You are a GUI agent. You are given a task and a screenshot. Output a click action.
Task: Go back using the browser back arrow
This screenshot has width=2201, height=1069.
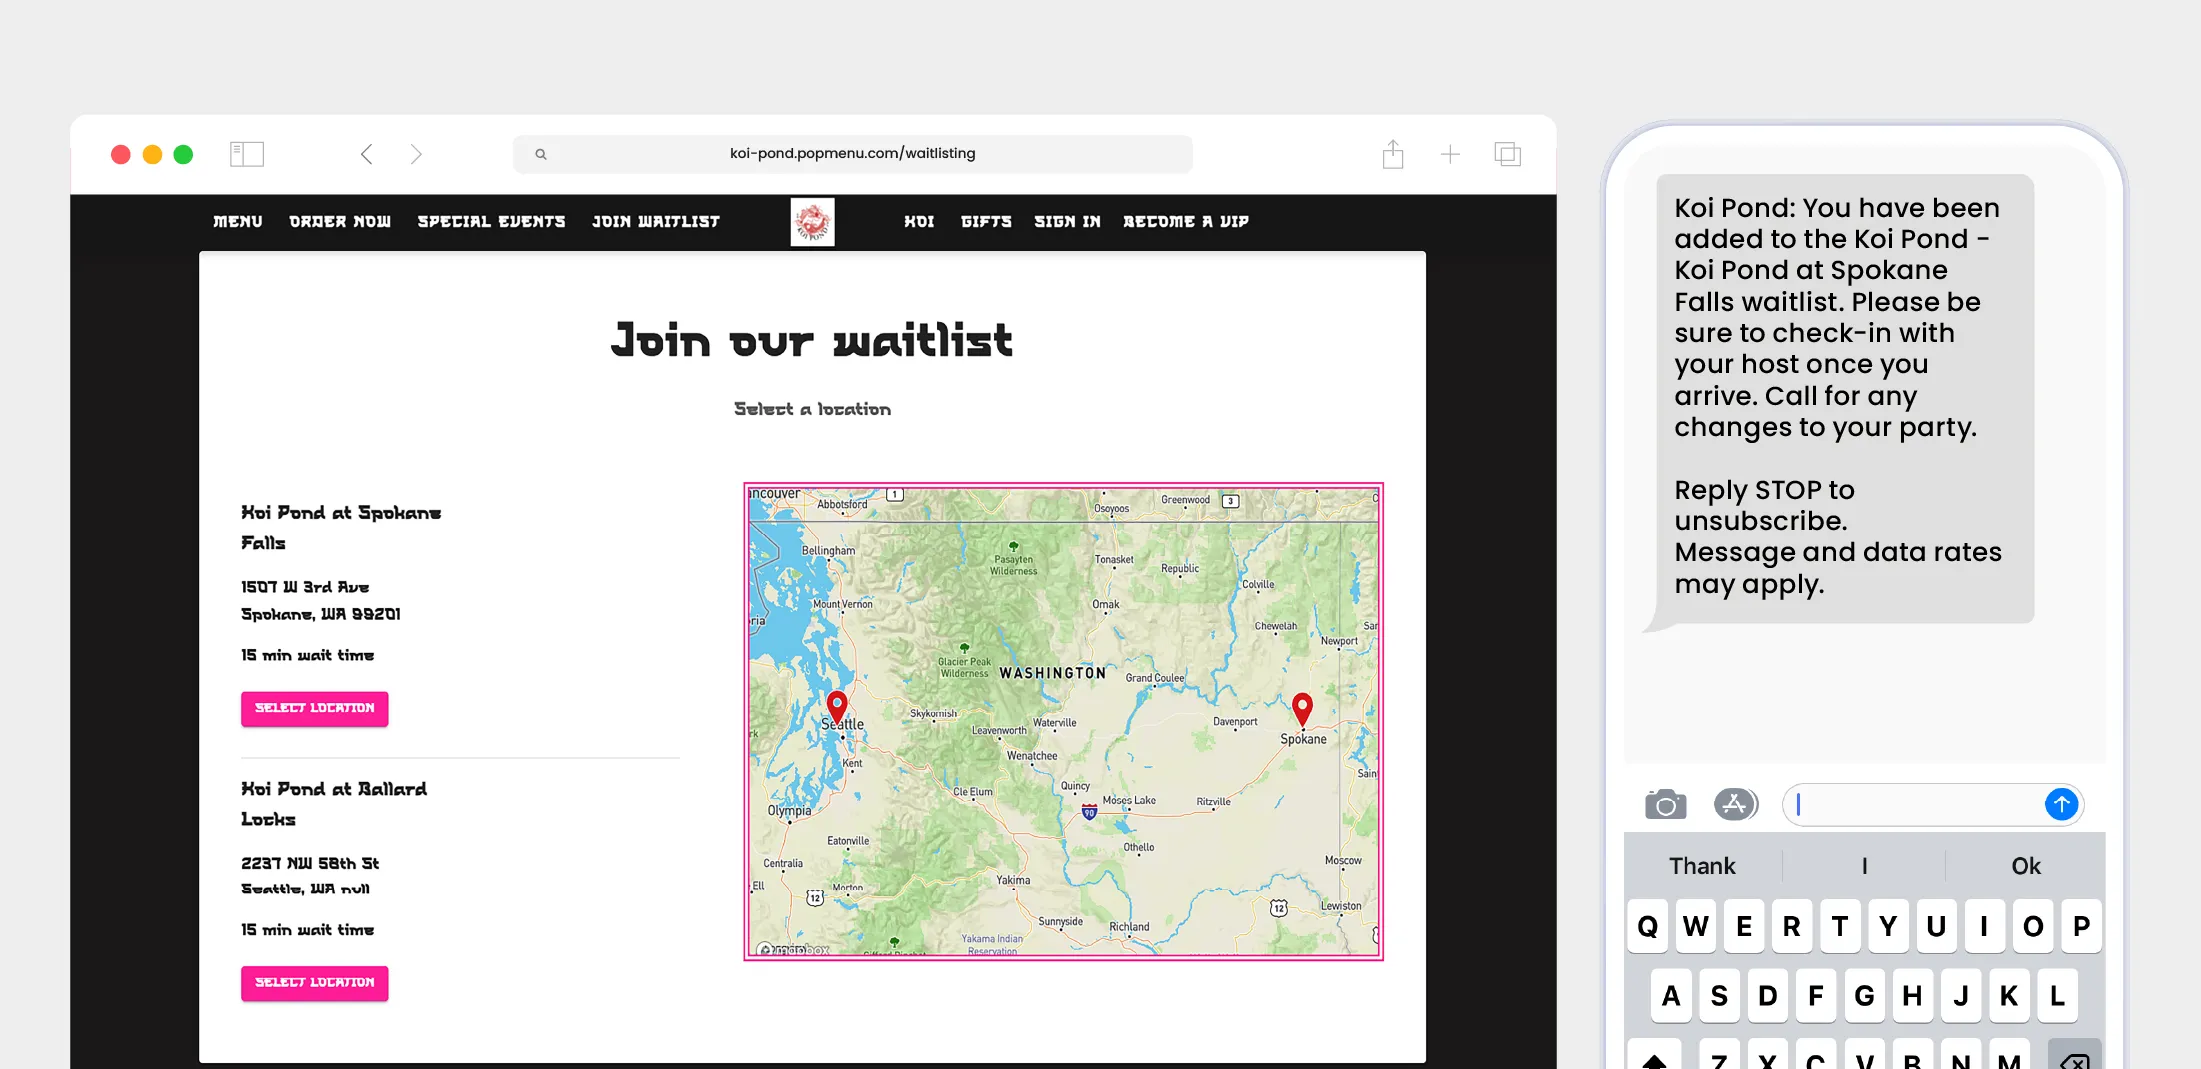point(367,154)
